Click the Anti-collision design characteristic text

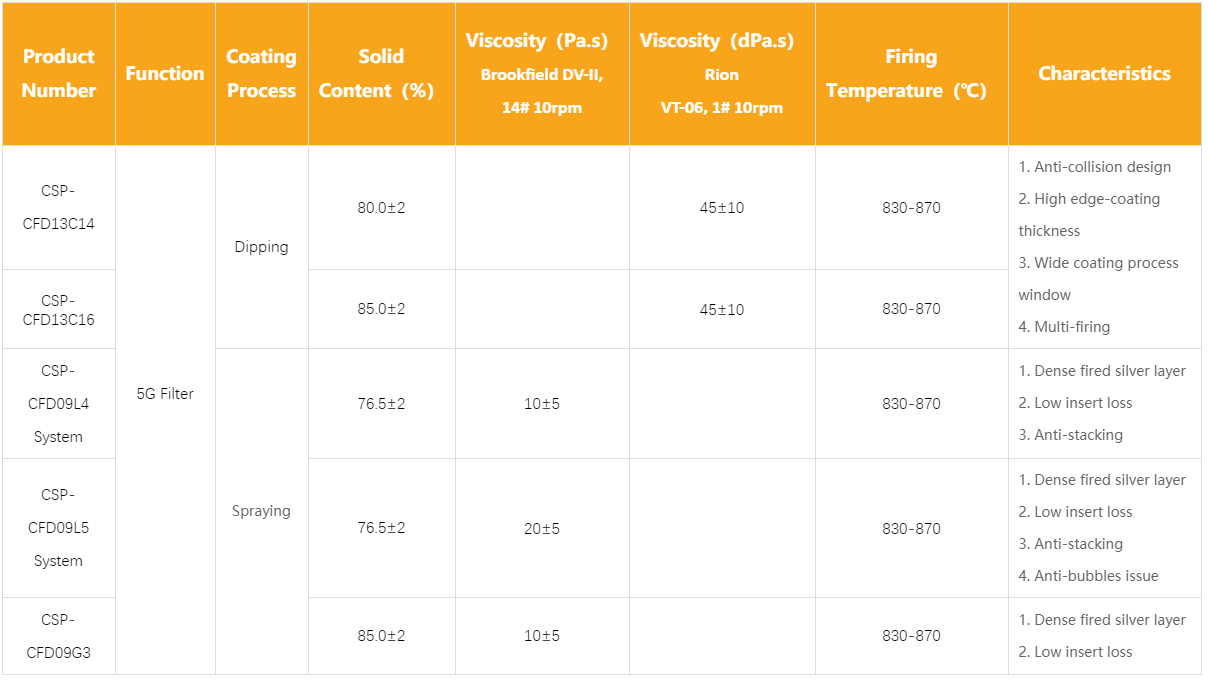(x=1102, y=167)
